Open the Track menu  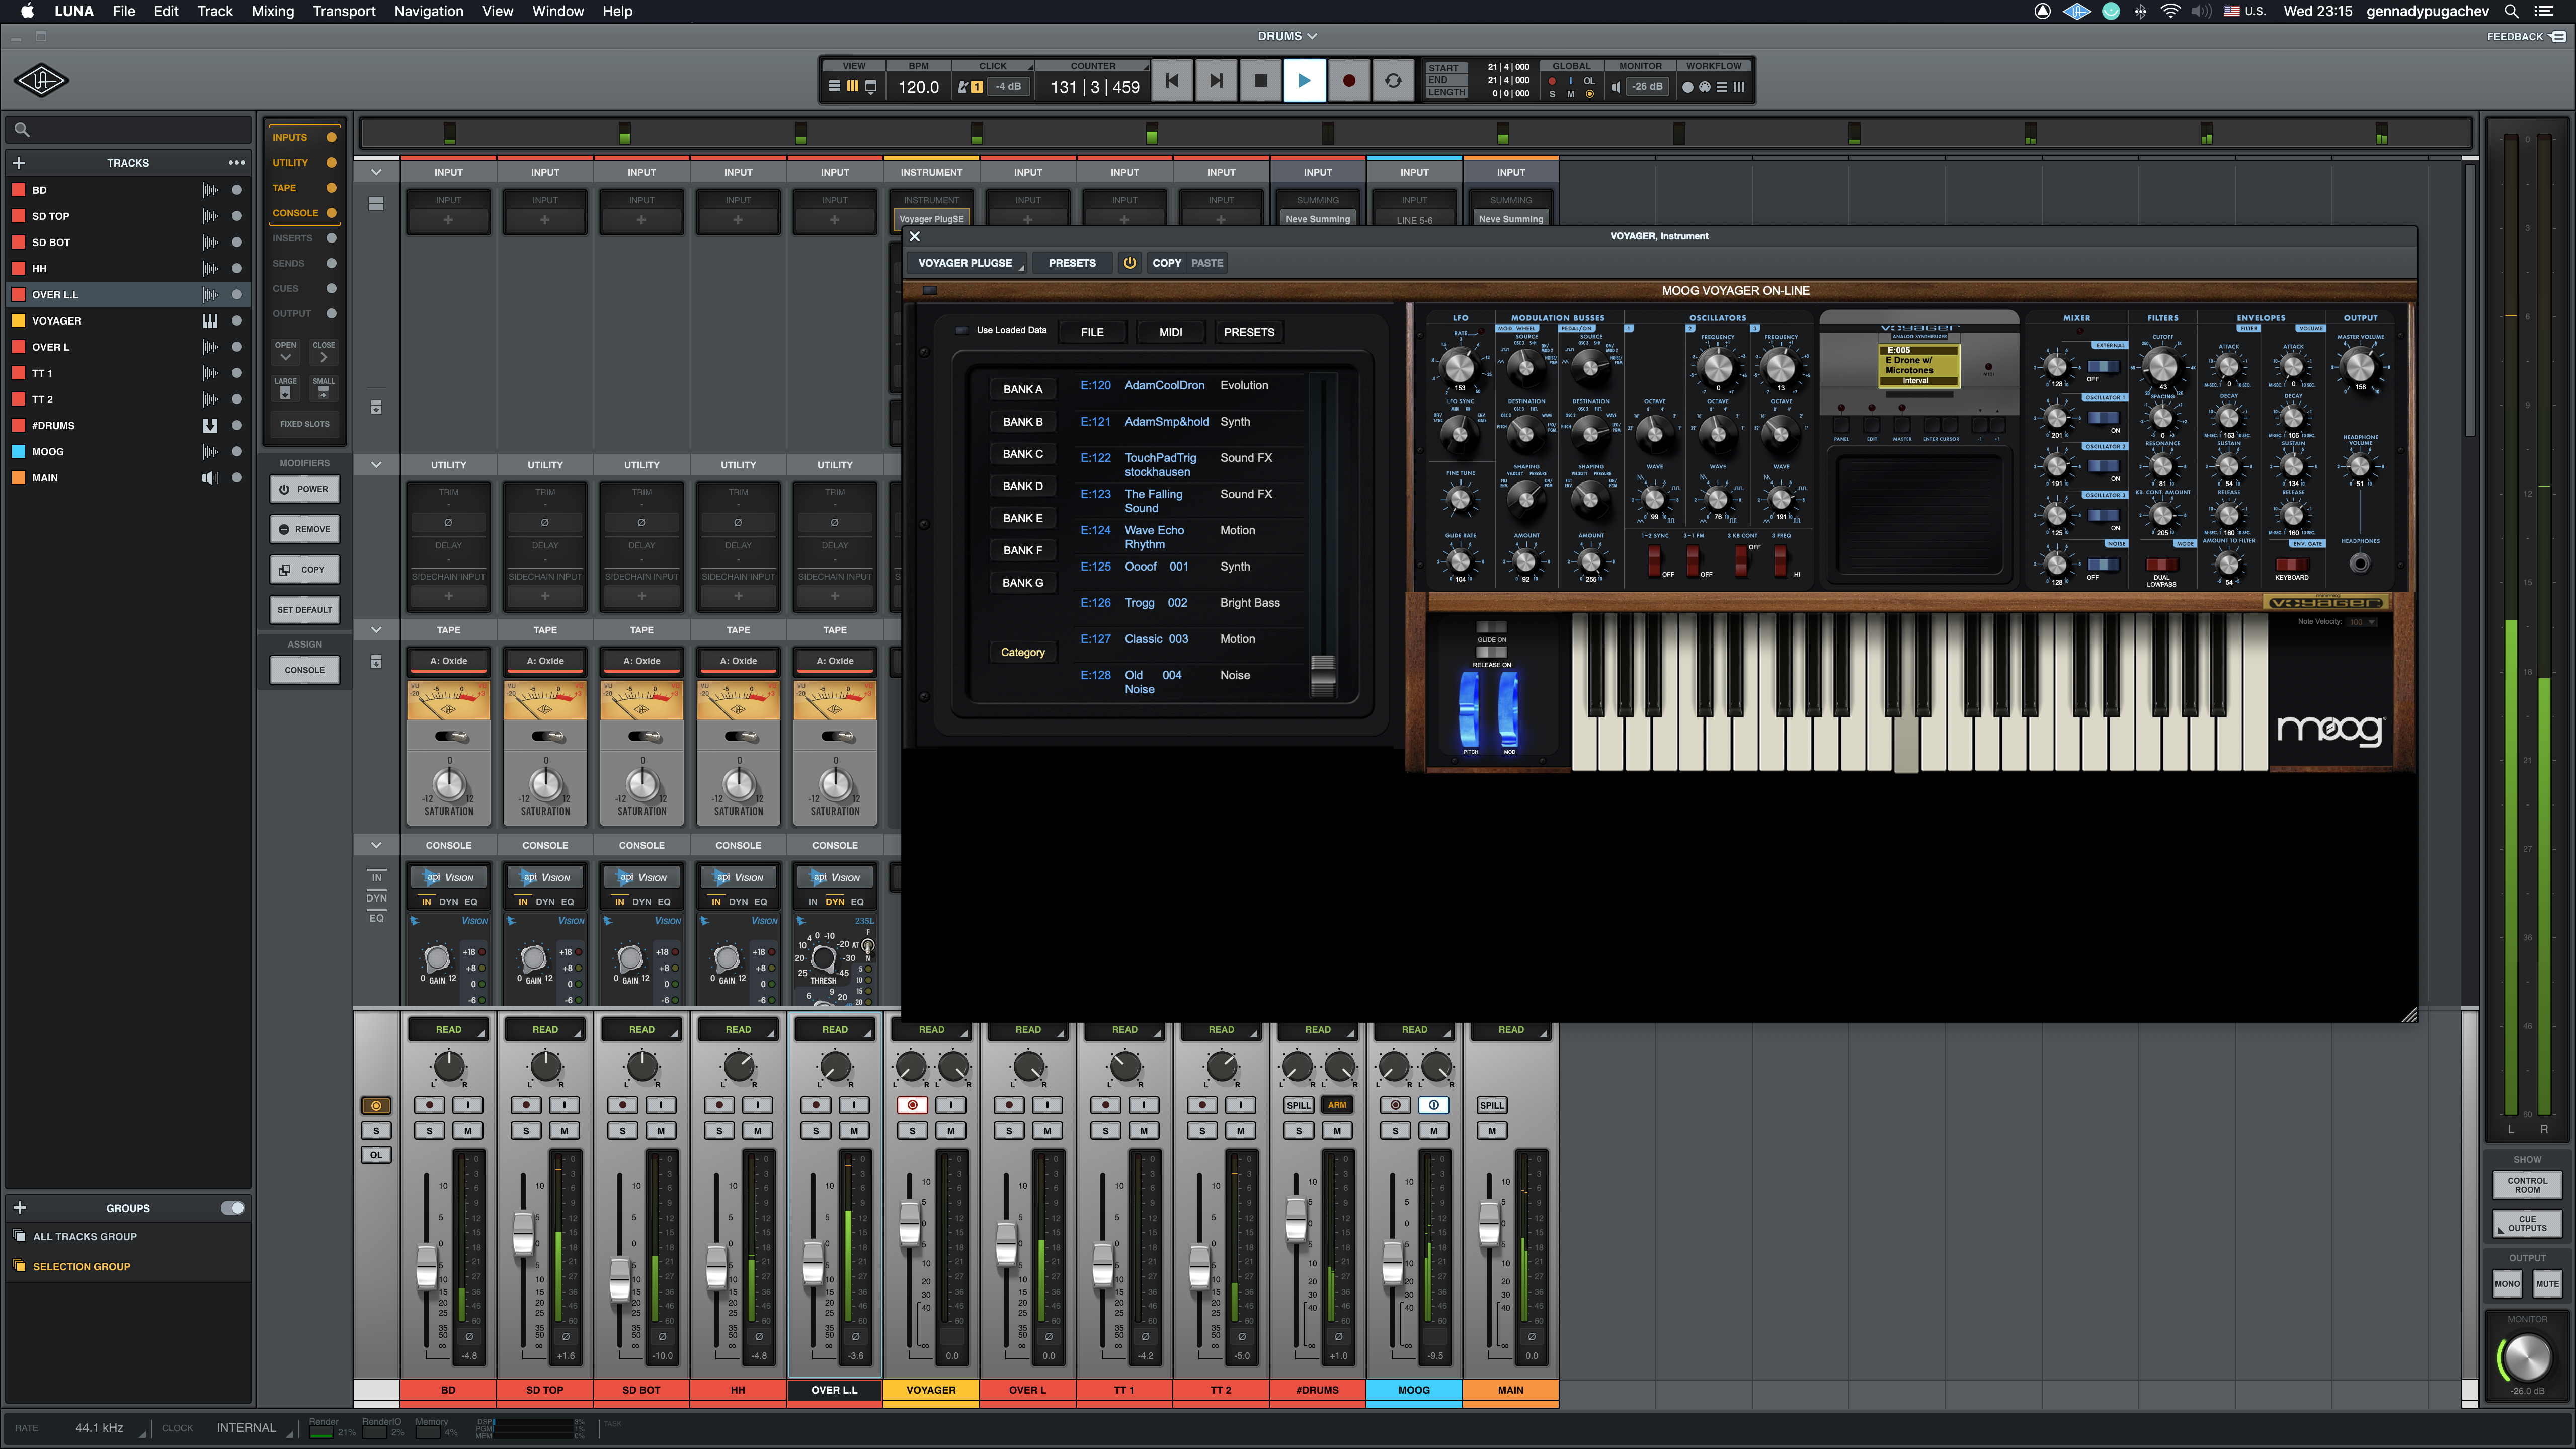click(x=214, y=11)
